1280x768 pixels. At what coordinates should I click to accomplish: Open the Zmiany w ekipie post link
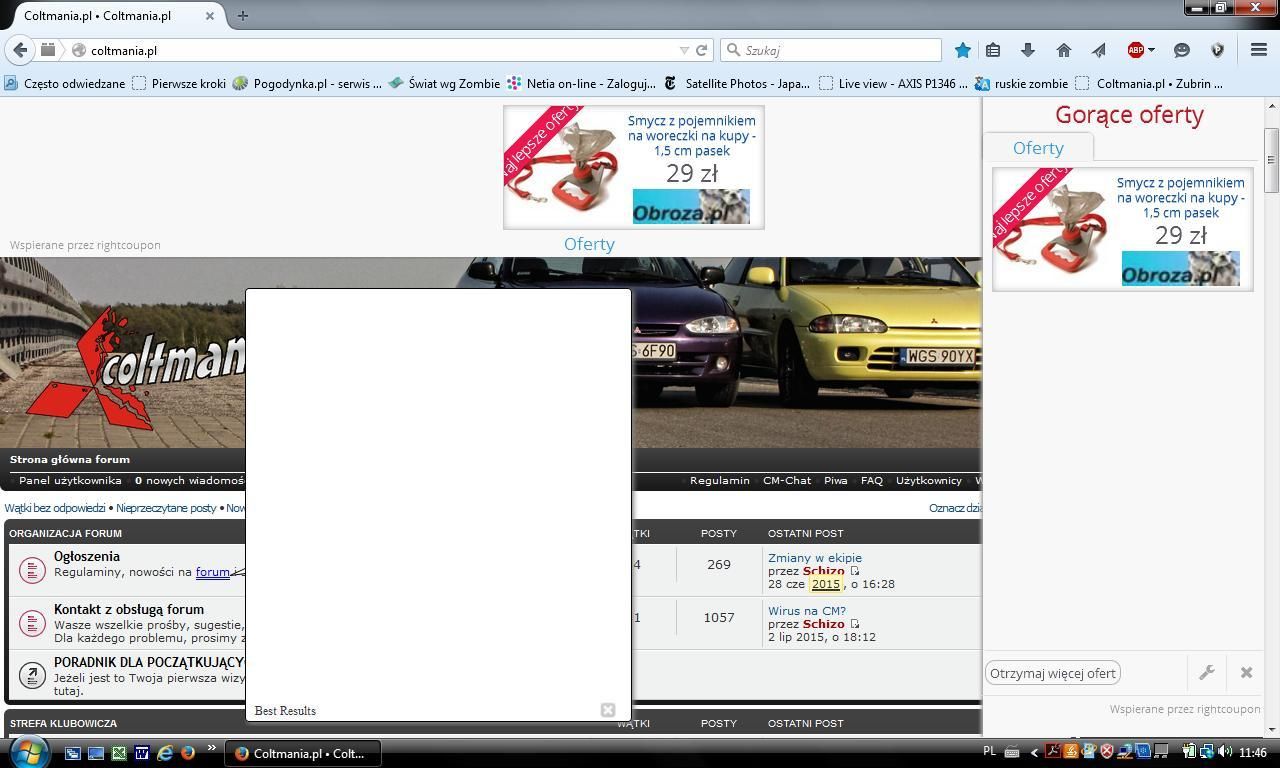click(814, 558)
